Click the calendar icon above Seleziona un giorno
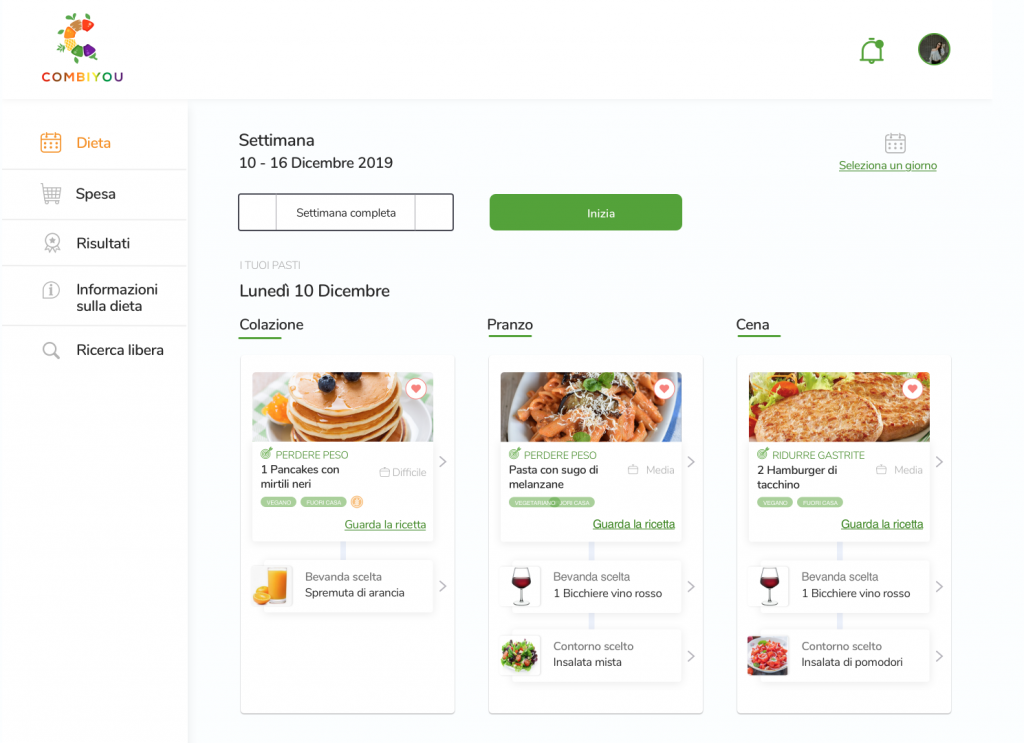This screenshot has width=1024, height=743. tap(895, 143)
